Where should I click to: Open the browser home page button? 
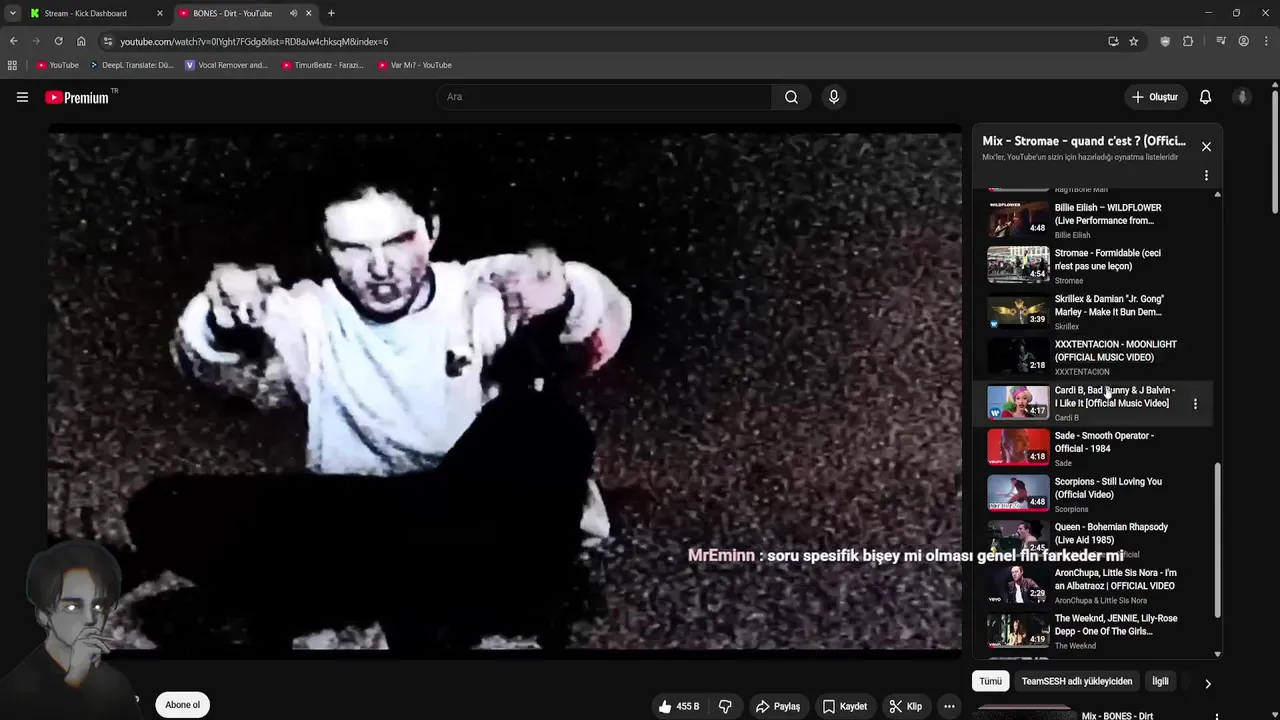point(81,41)
